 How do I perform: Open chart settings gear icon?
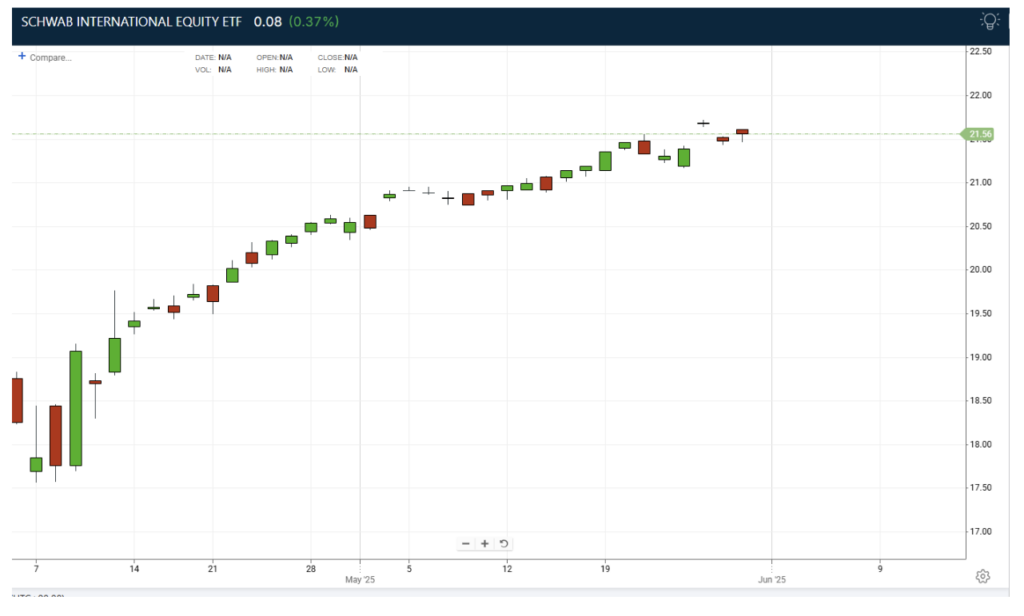click(982, 576)
